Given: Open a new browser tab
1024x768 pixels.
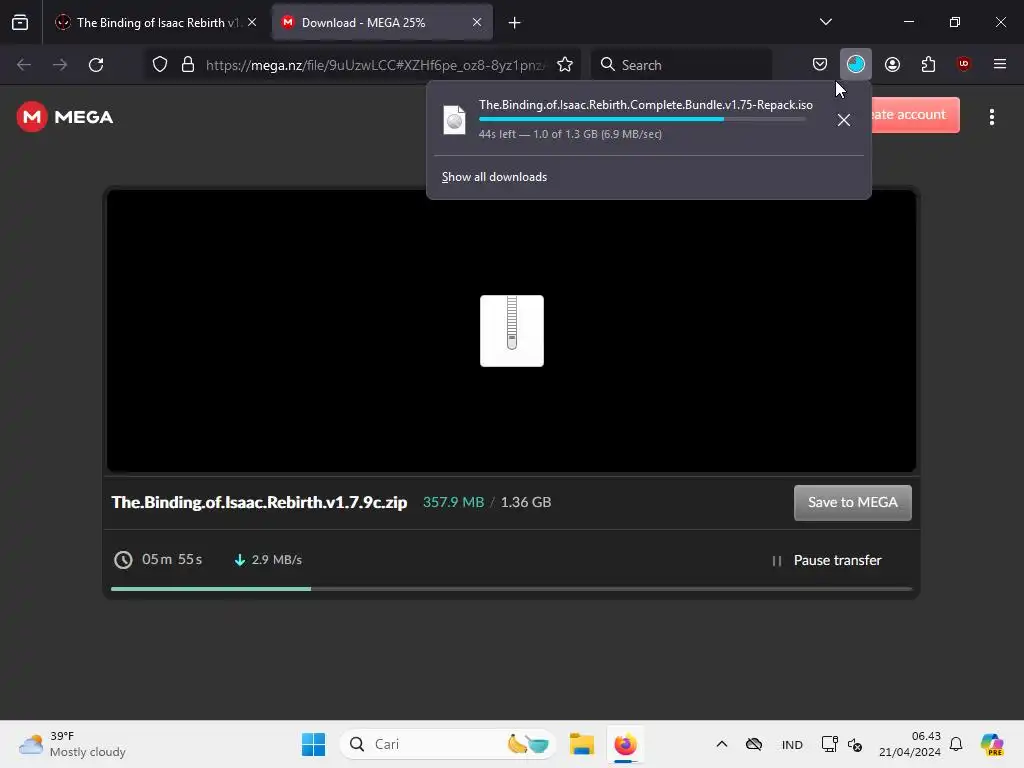Looking at the screenshot, I should click(x=515, y=23).
